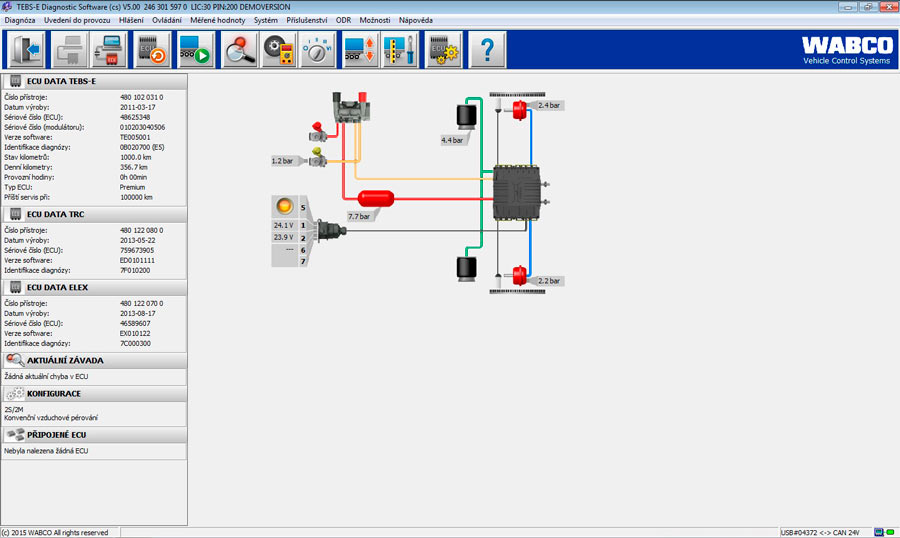Click the 4.4 bar bellows pressure label
The height and width of the screenshot is (538, 900).
click(x=452, y=140)
